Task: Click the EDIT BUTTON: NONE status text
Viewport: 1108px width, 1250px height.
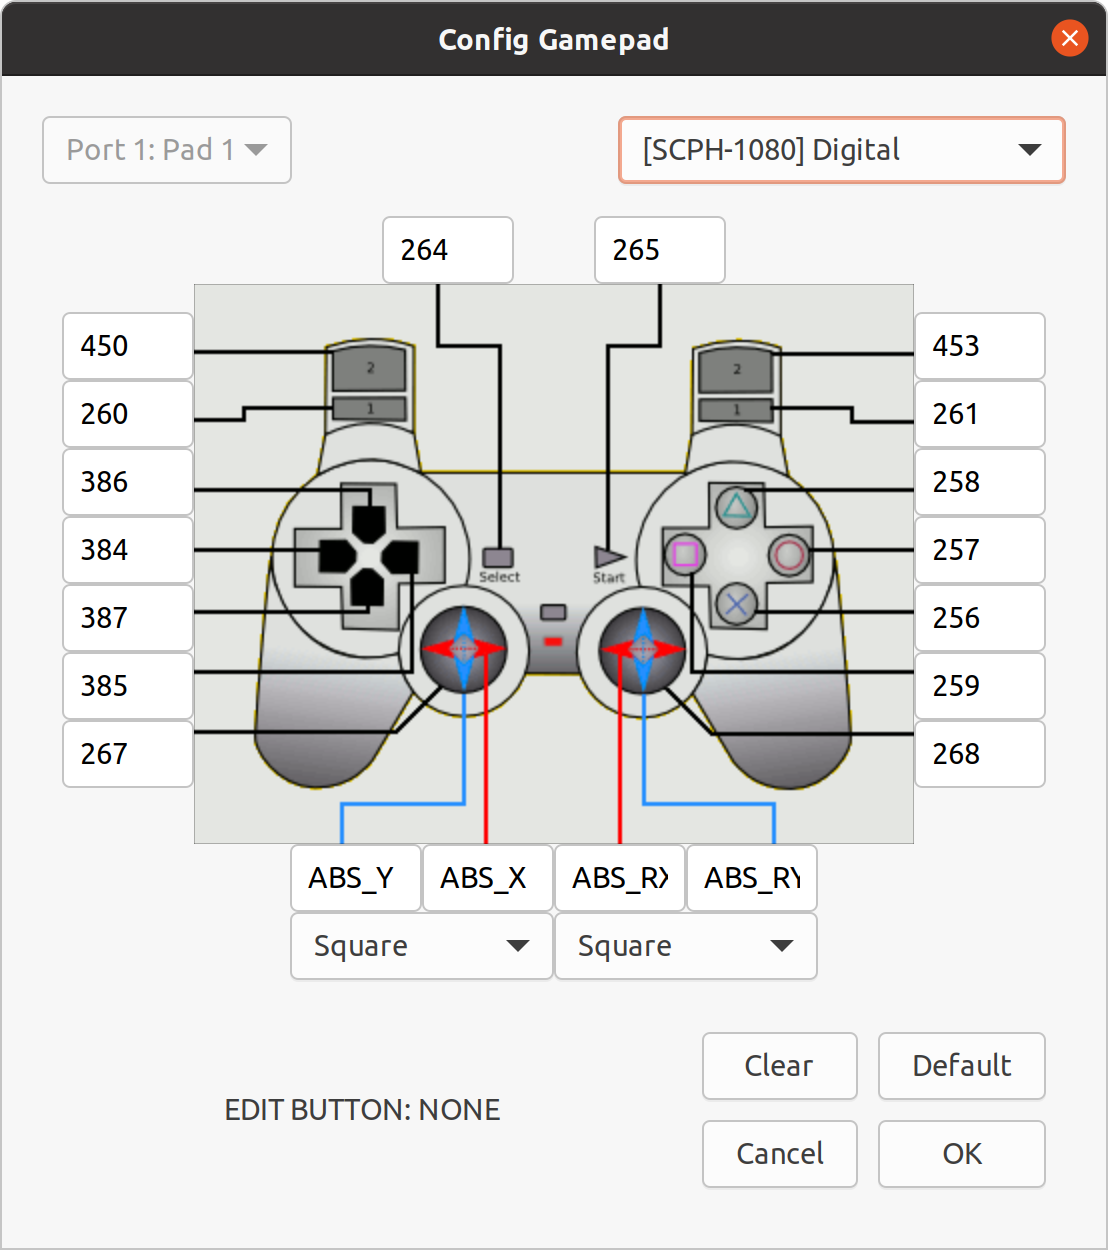Action: click(362, 1110)
